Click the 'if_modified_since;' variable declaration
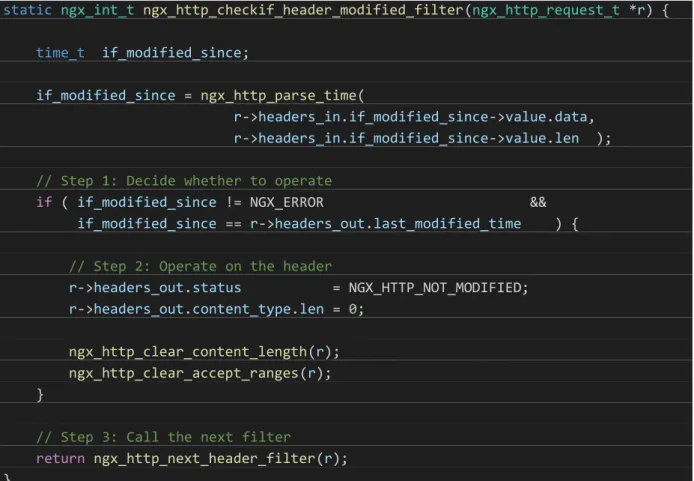The image size is (694, 481). click(x=176, y=53)
